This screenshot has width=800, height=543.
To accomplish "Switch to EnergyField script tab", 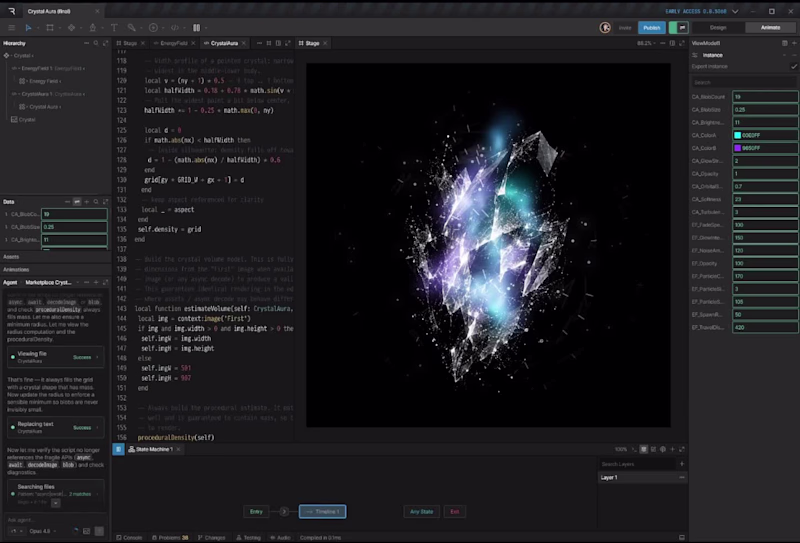I will [x=173, y=43].
